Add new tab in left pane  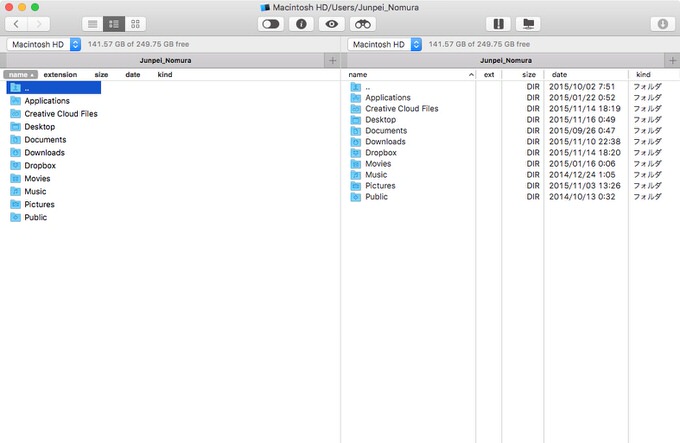(x=333, y=60)
